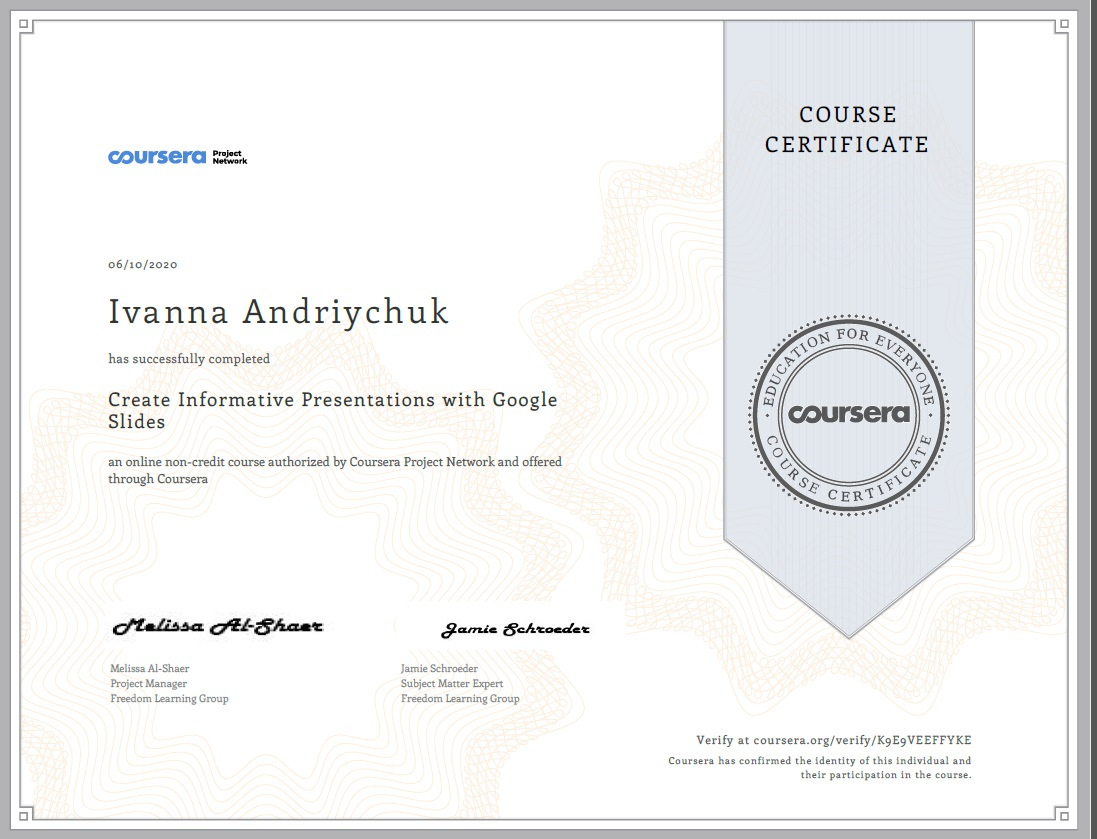This screenshot has height=839, width=1097.
Task: Click the certificate date 06/10/2020
Action: 143,265
